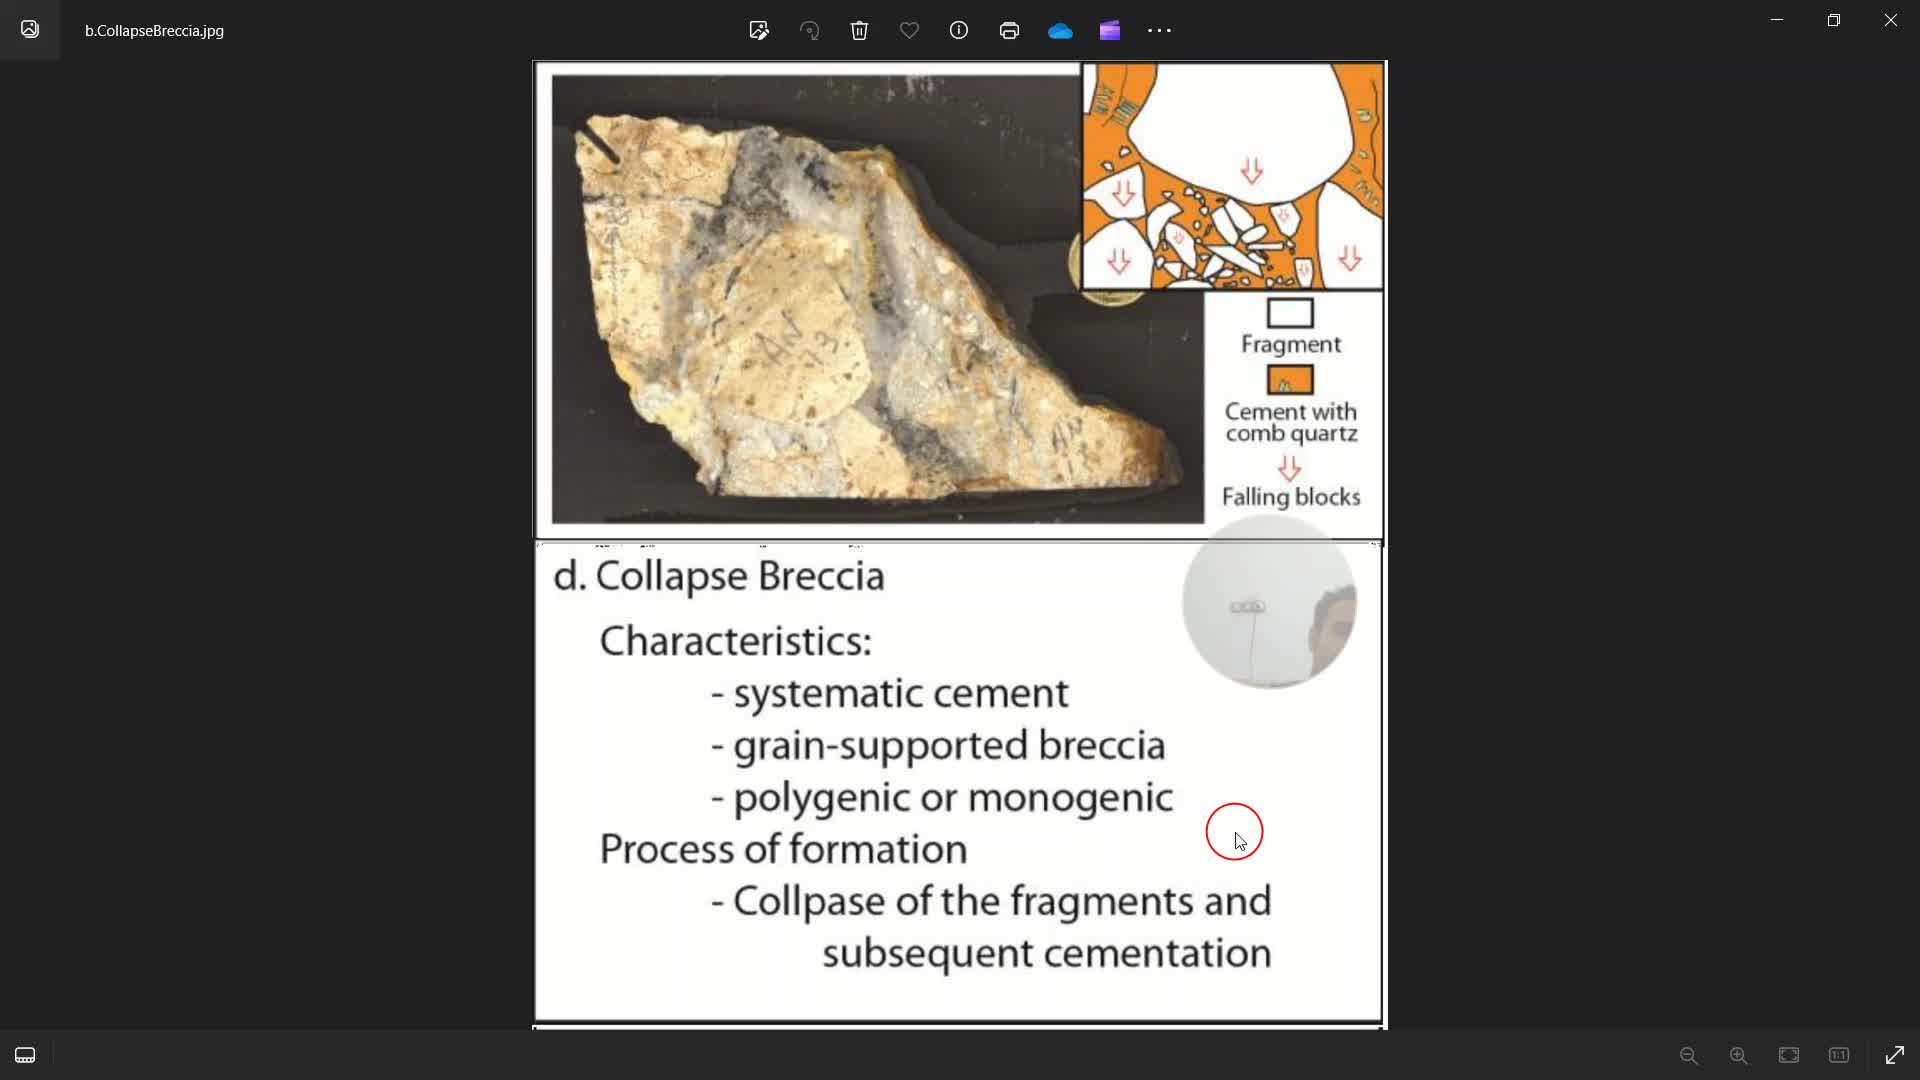Zoom in with the plus magnifier
This screenshot has width=1920, height=1080.
click(x=1739, y=1055)
